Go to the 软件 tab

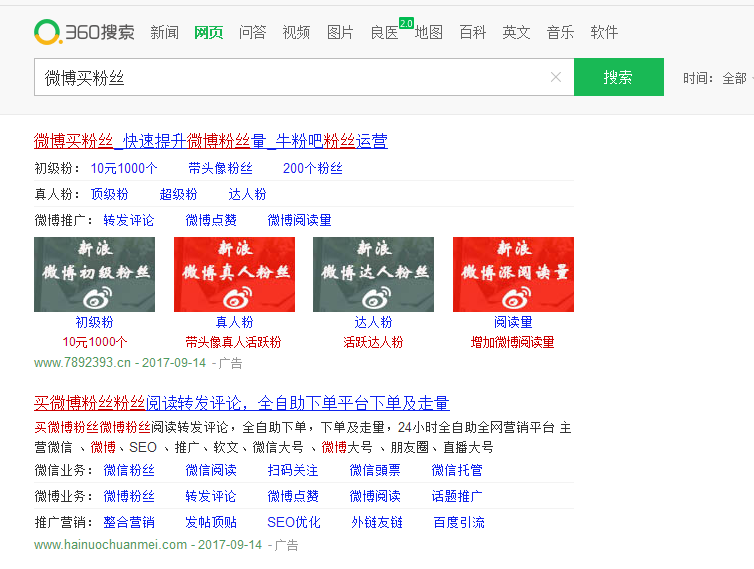click(604, 32)
